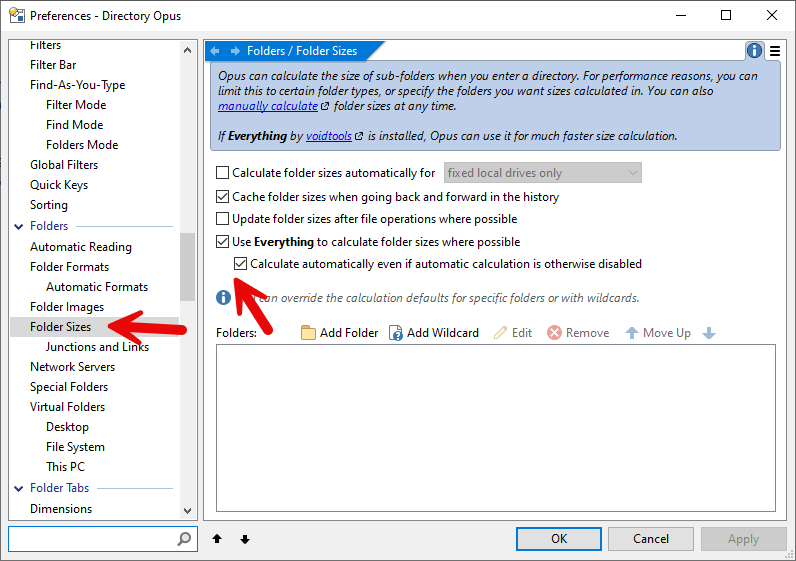Screen dimensions: 796x561
Task: Click the tree scrollbar thumb
Action: [x=187, y=267]
